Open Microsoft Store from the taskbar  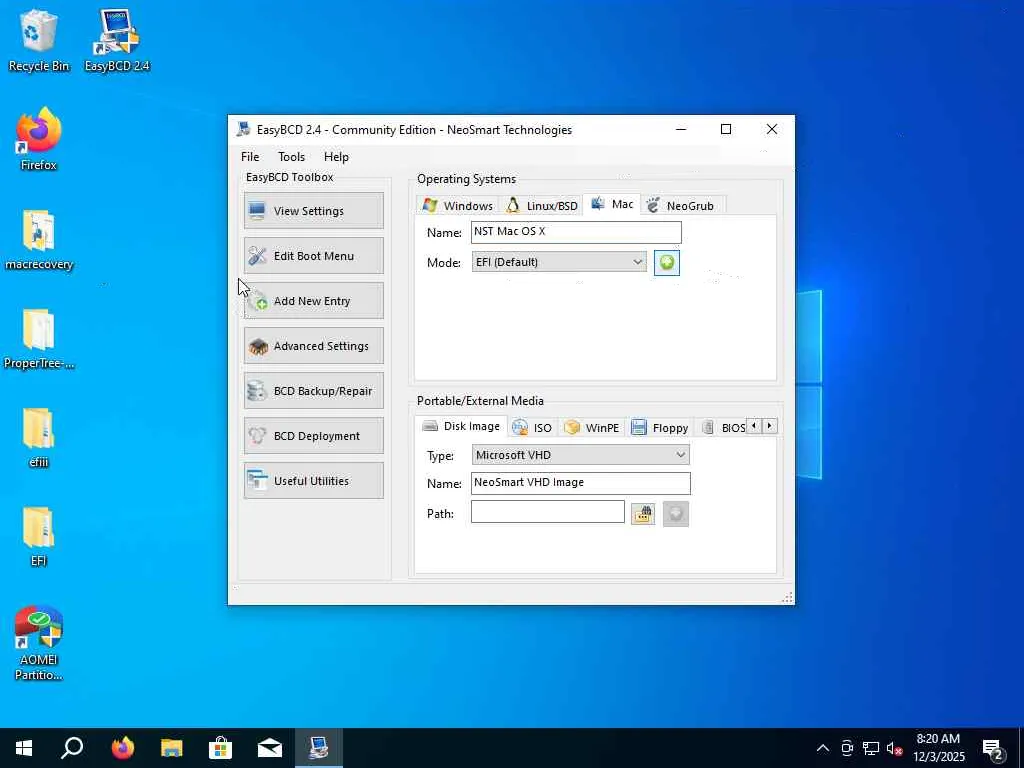coord(221,748)
